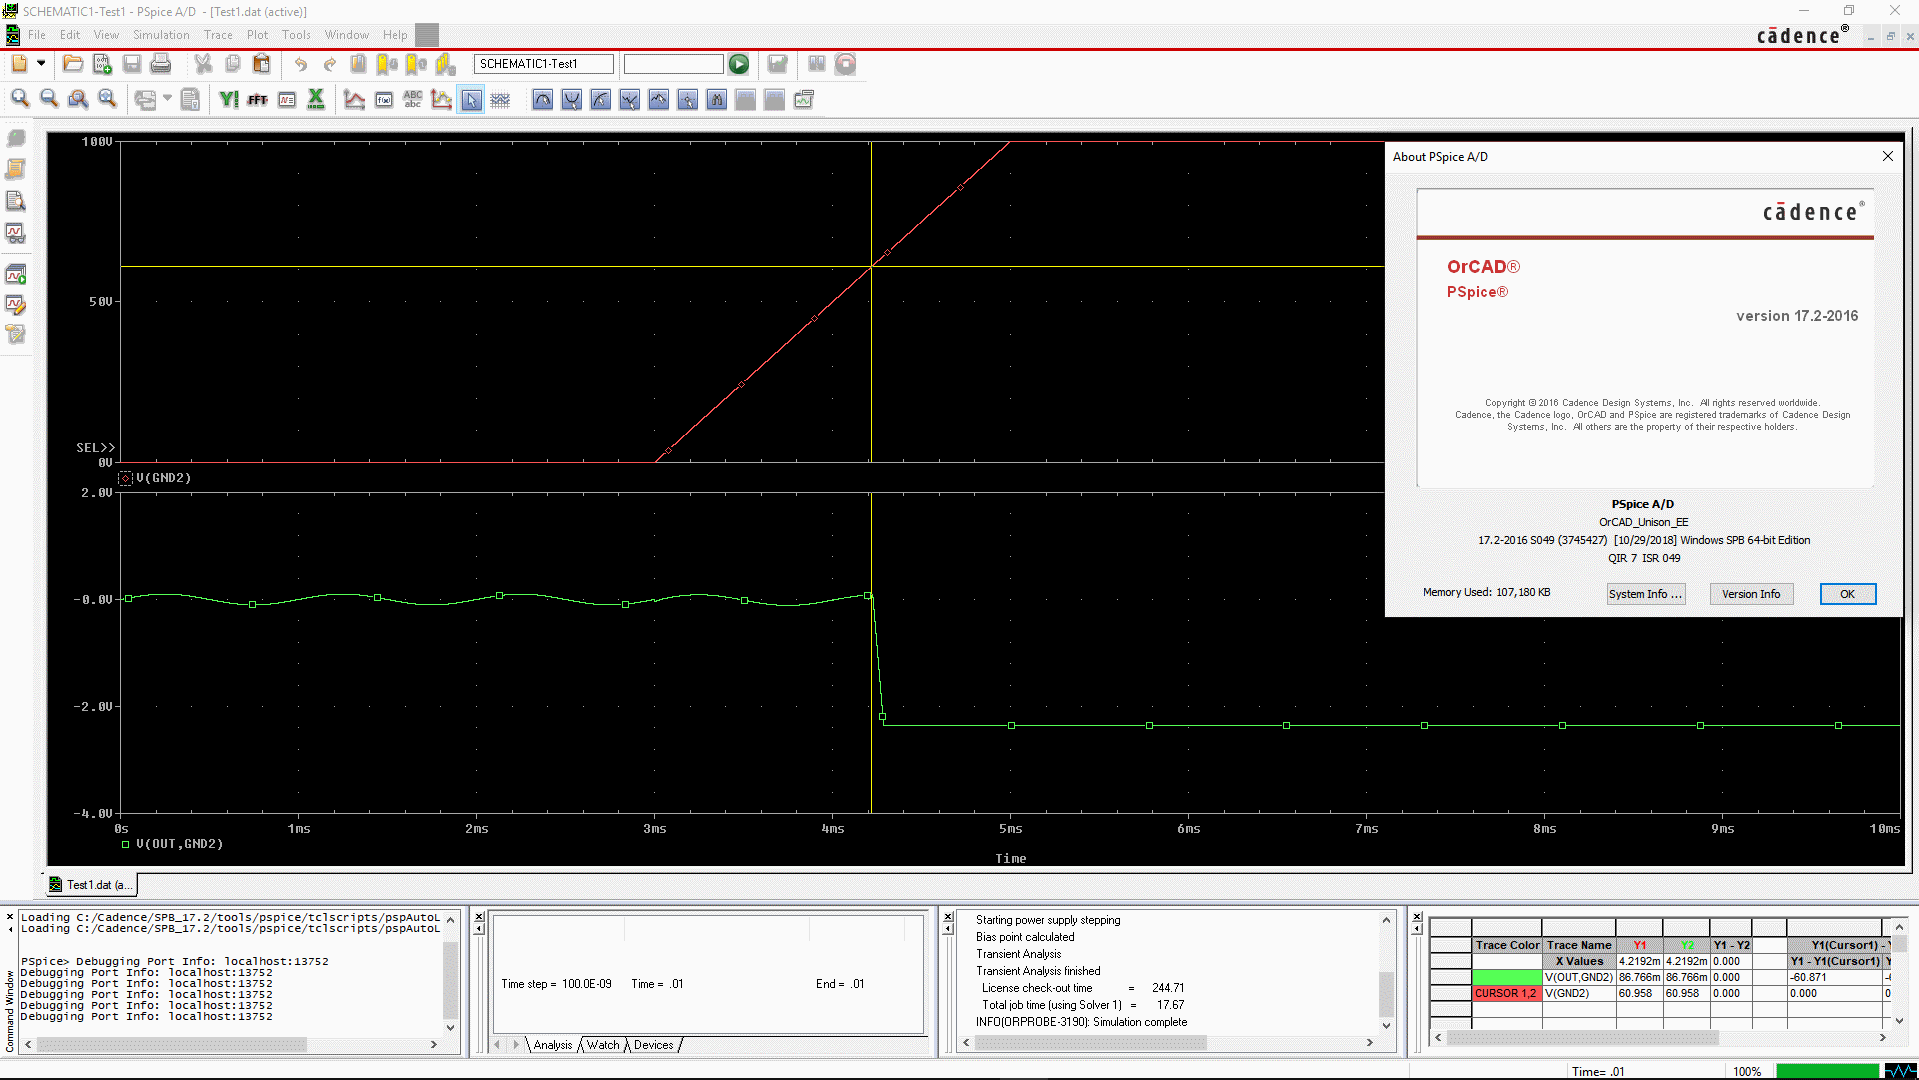
Task: Click Y1 column header in cursor table
Action: pos(1639,945)
